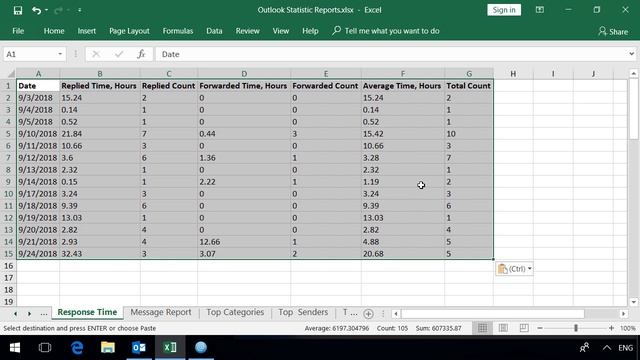Click the Forwarded Count header cell
Image resolution: width=640 pixels, height=360 pixels.
point(326,86)
